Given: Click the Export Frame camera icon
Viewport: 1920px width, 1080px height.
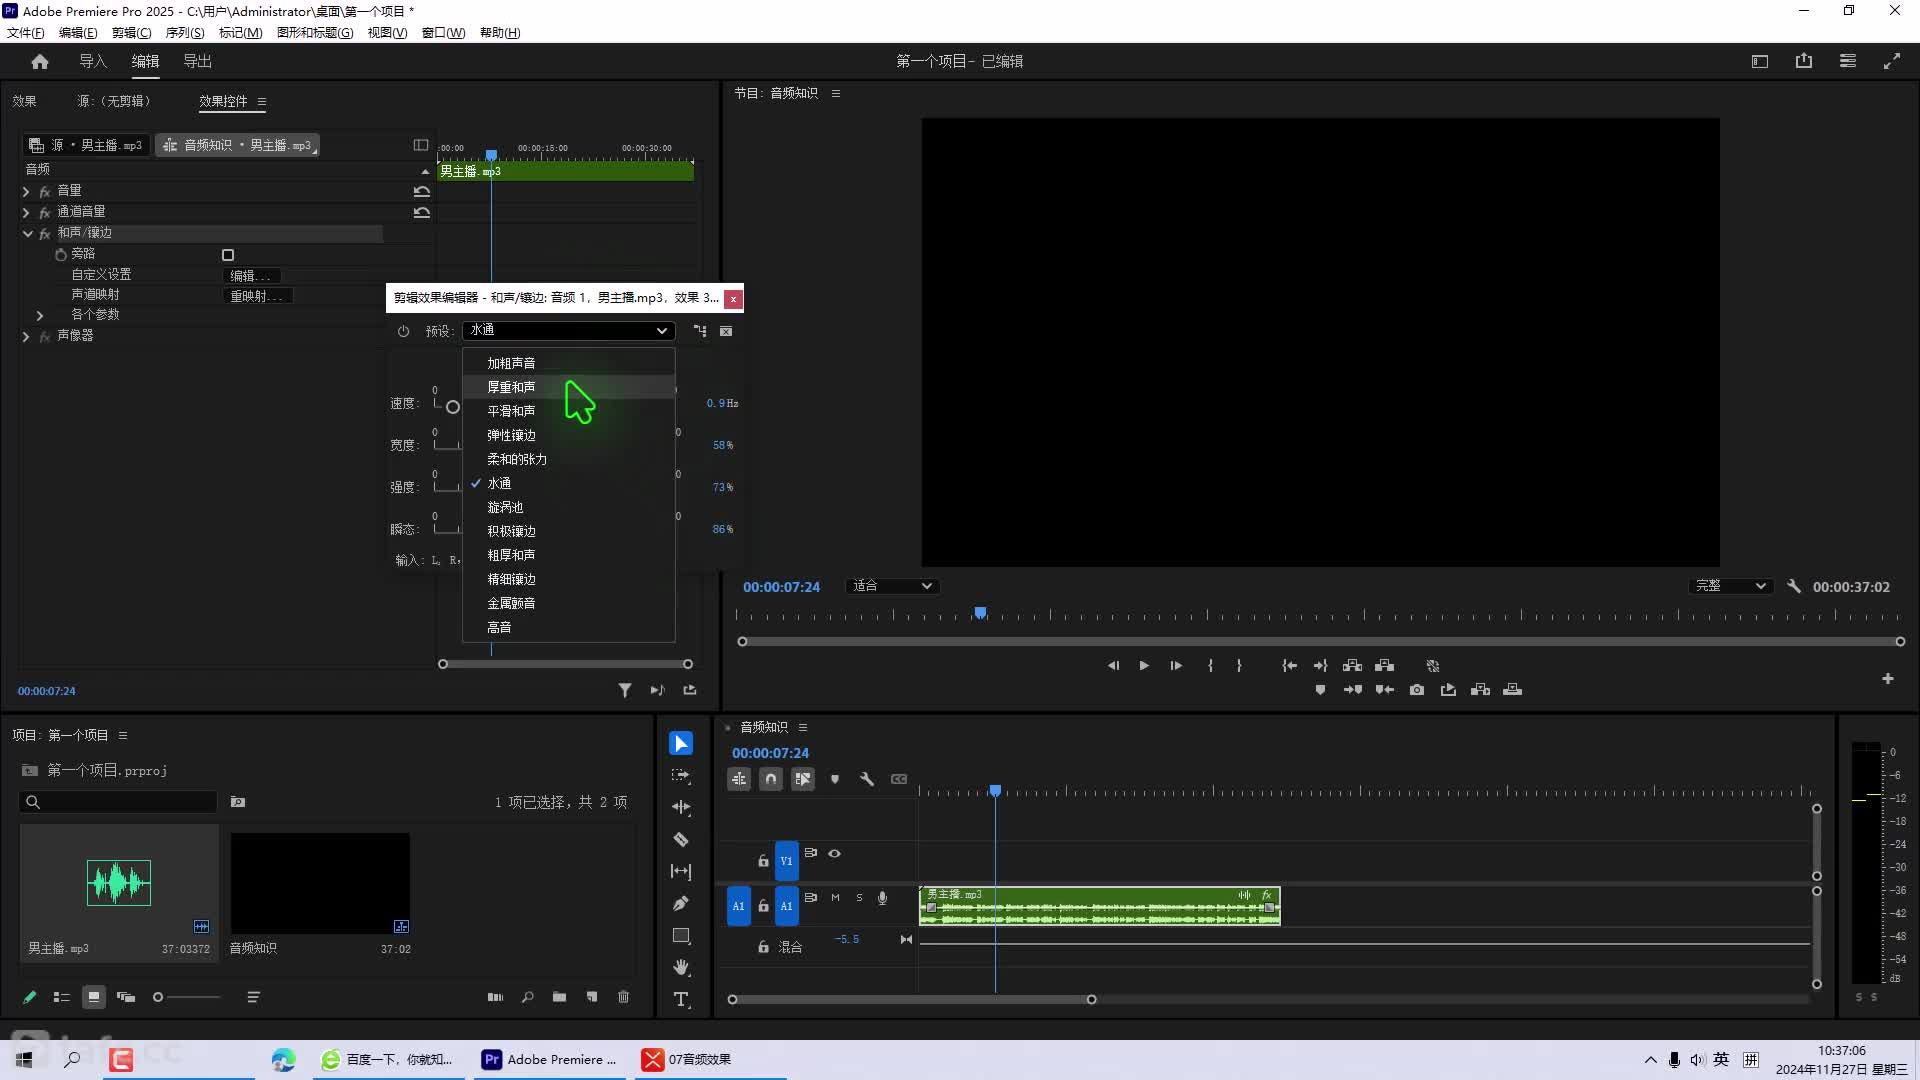Looking at the screenshot, I should tap(1417, 690).
